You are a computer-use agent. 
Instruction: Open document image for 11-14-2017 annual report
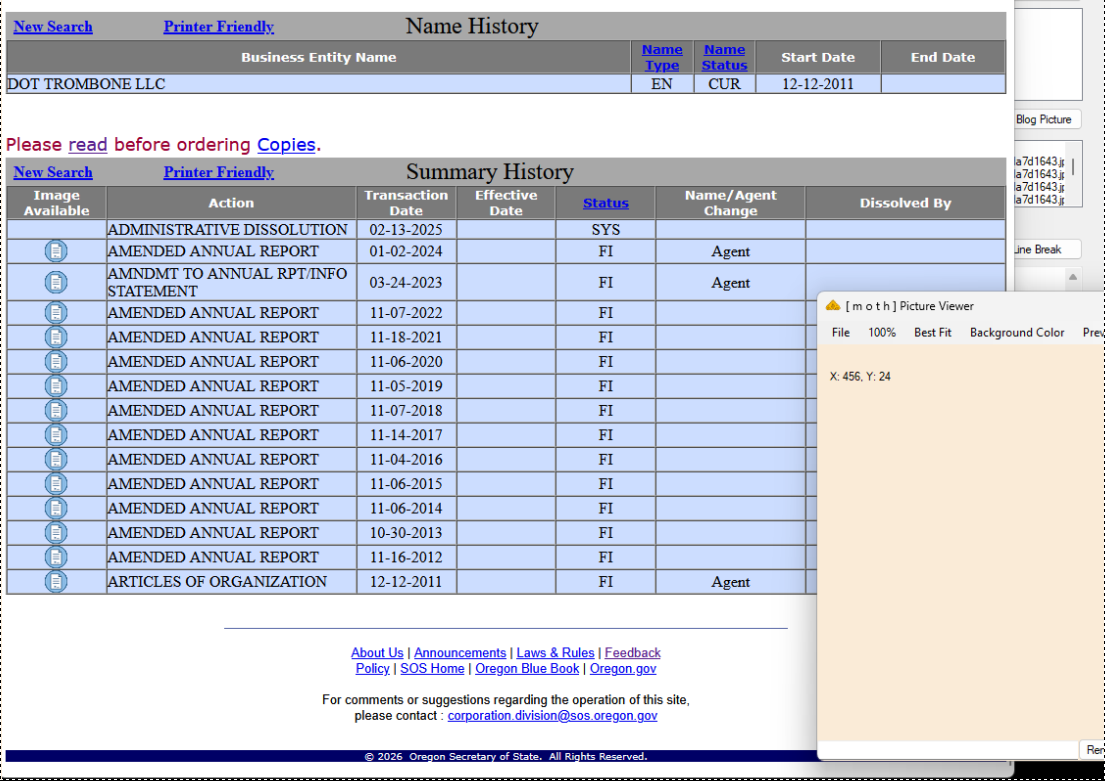point(56,435)
